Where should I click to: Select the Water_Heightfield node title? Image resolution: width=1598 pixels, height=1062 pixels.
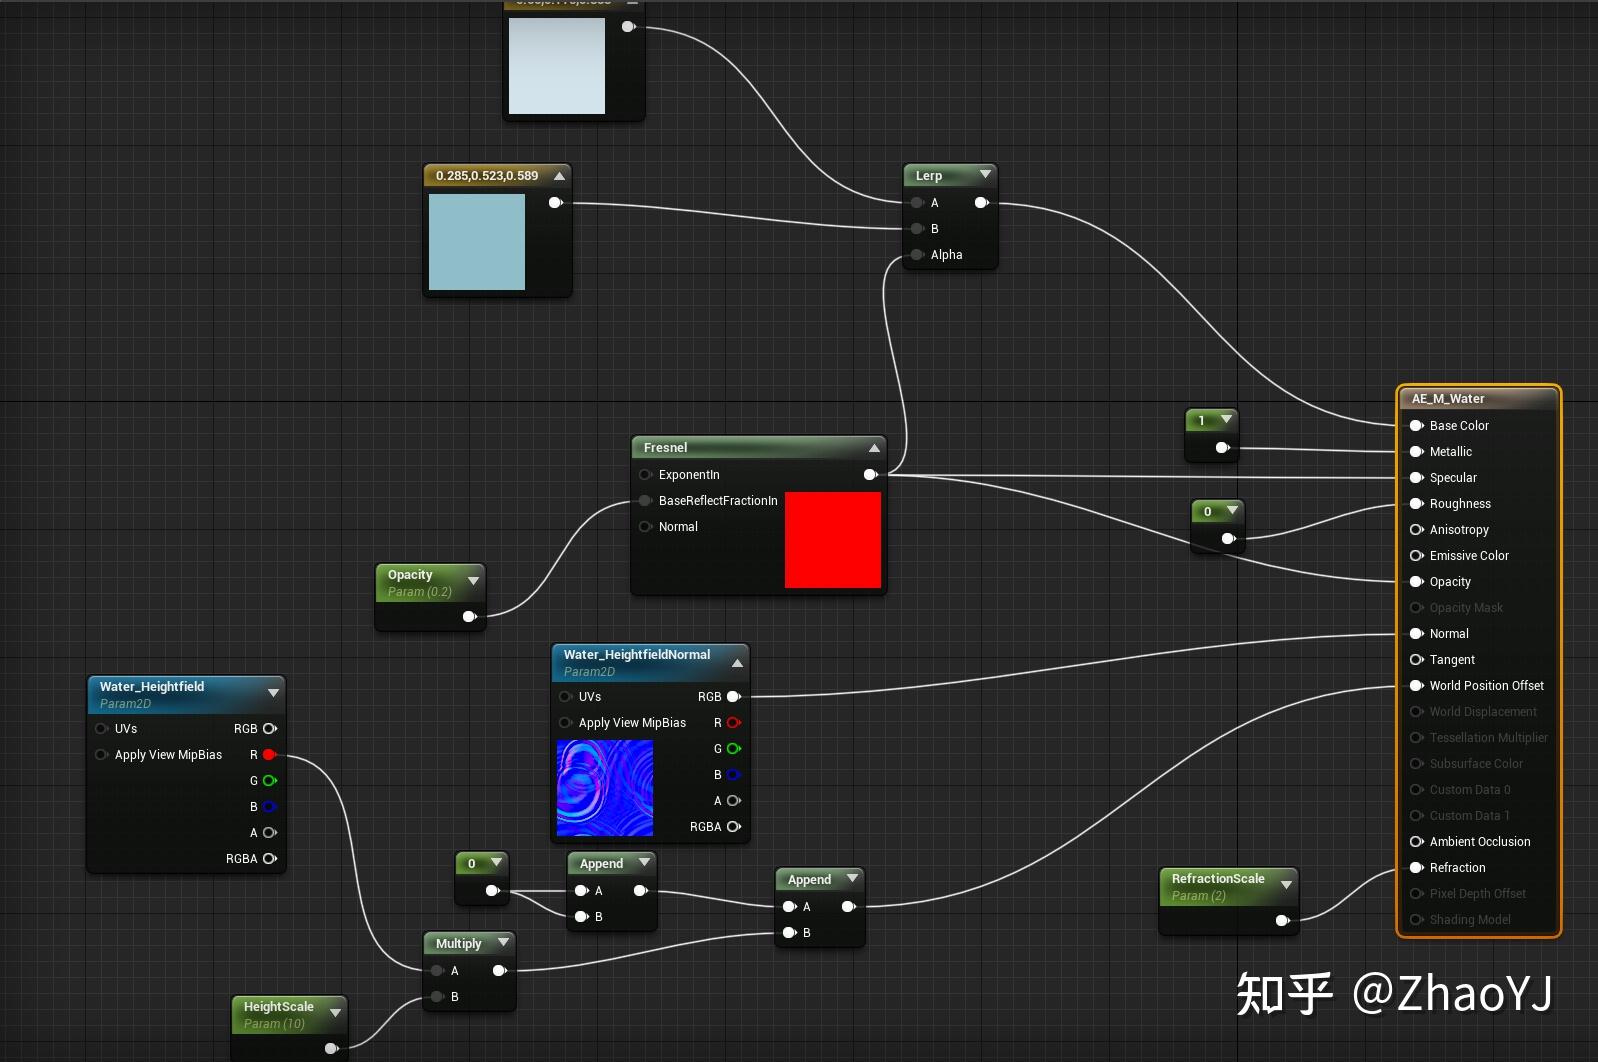[x=152, y=687]
